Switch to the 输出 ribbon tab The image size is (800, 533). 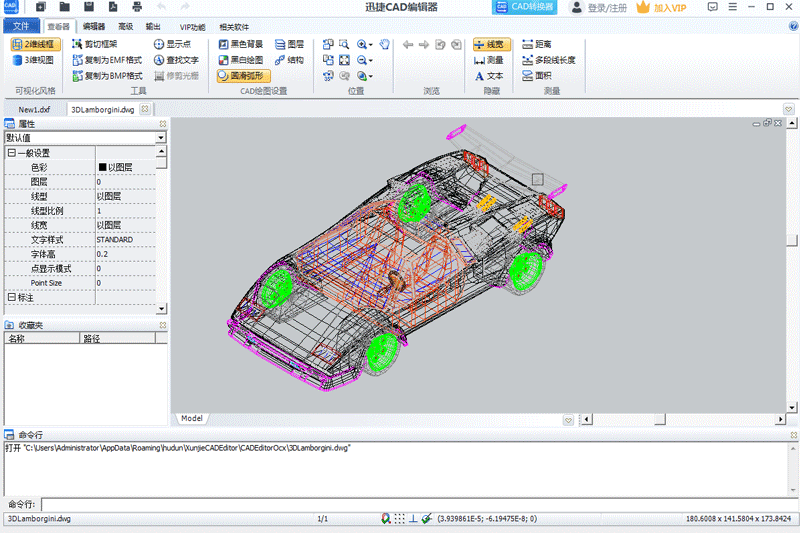pos(153,27)
